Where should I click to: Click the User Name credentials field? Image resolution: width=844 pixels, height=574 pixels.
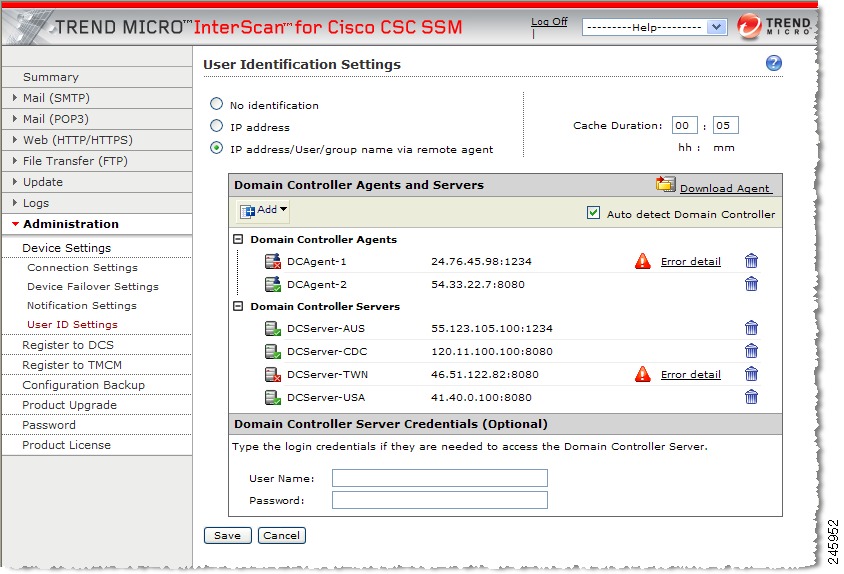click(440, 478)
